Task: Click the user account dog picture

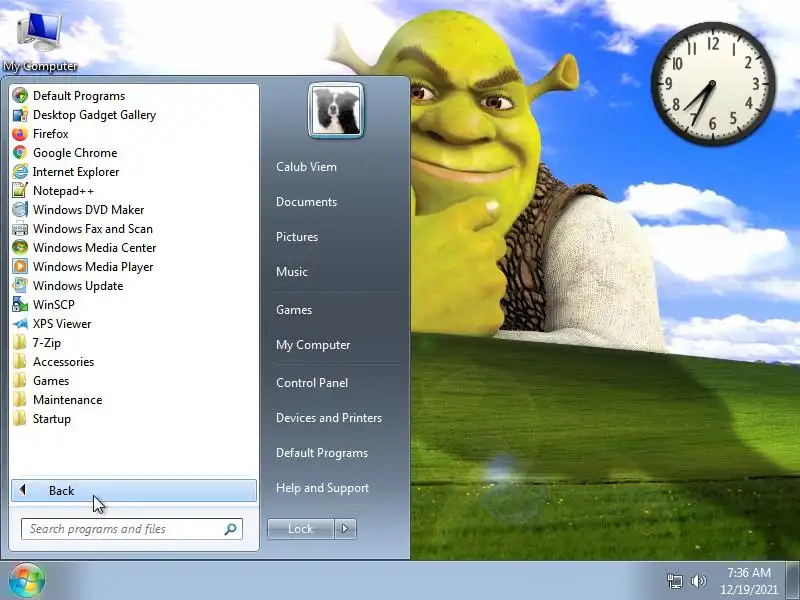Action: click(x=336, y=111)
